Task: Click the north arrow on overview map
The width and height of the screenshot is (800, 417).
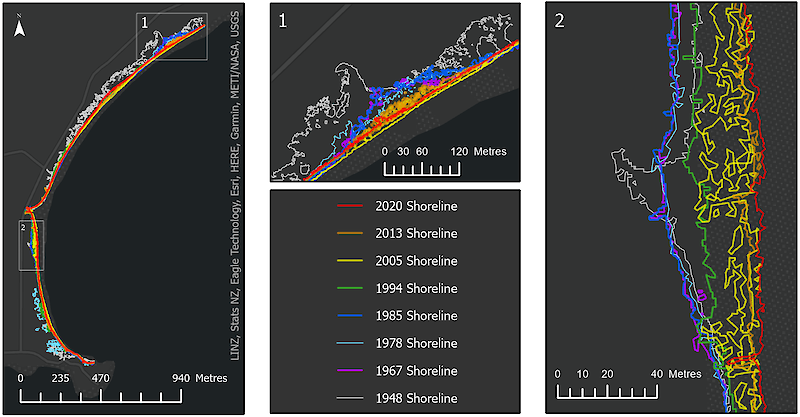Action: [x=19, y=27]
